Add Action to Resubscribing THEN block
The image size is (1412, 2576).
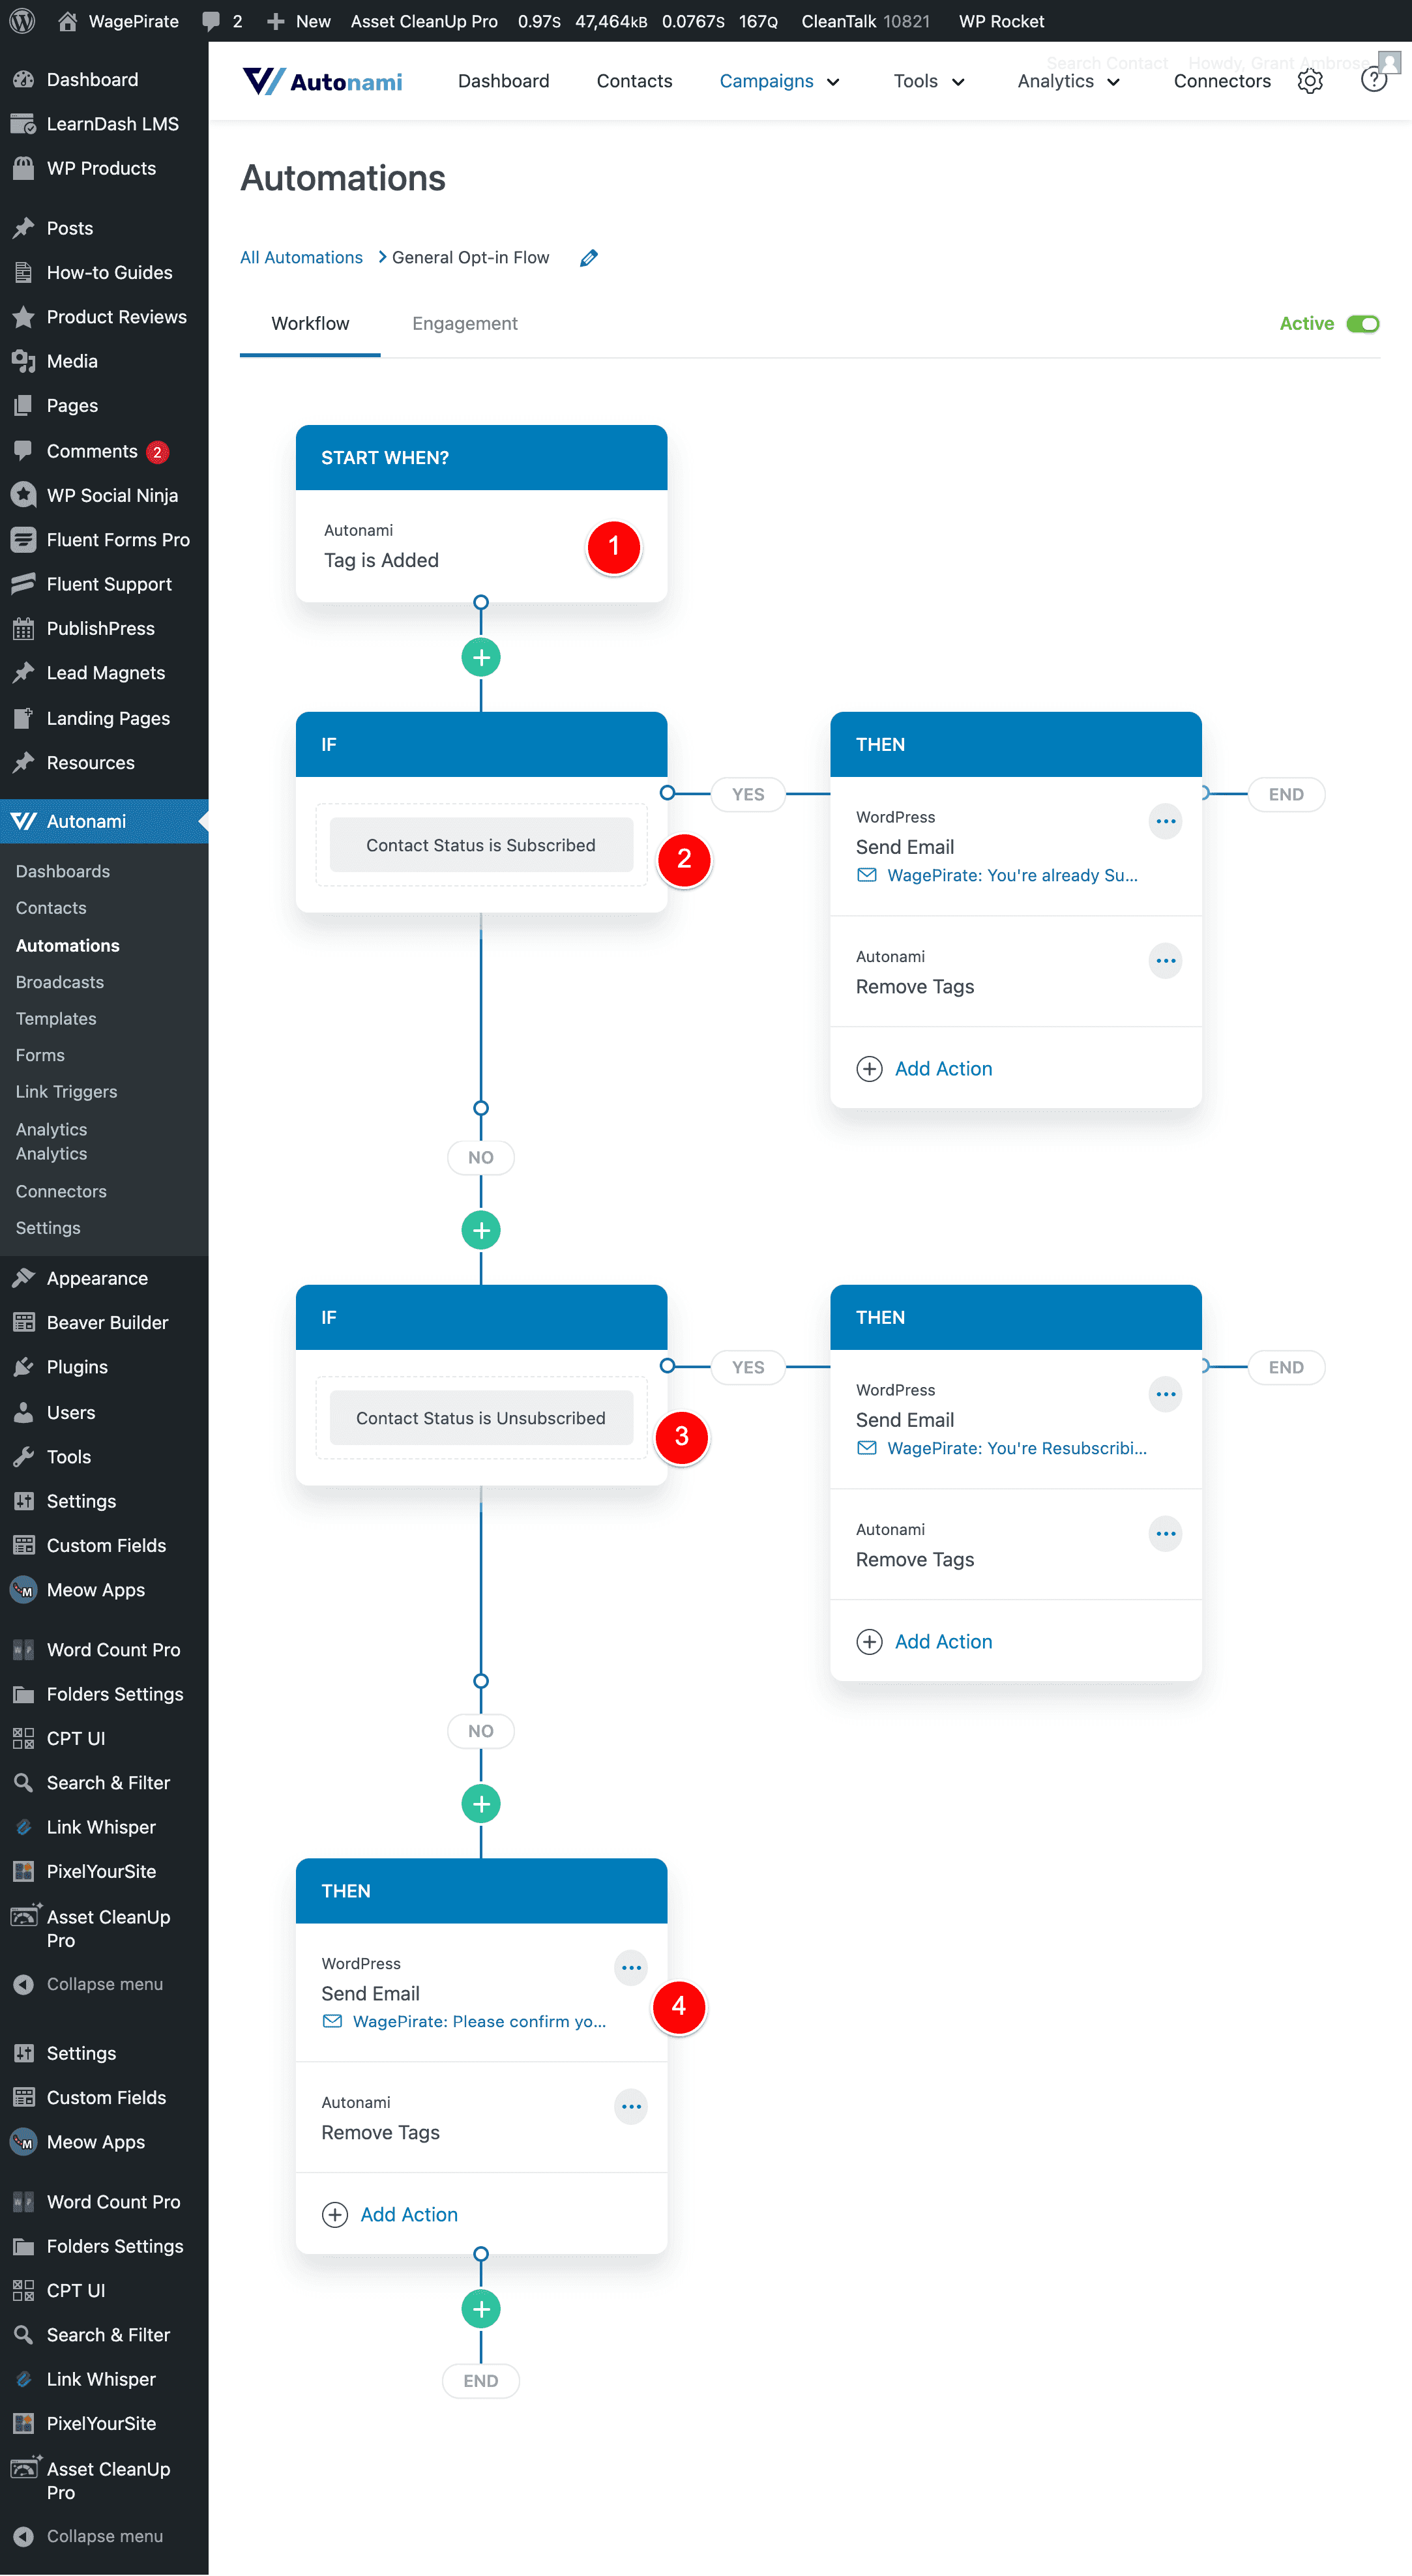(925, 1642)
